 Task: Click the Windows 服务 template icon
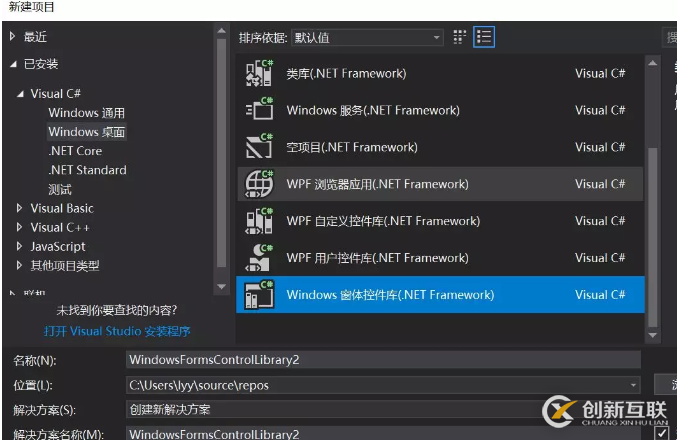259,110
